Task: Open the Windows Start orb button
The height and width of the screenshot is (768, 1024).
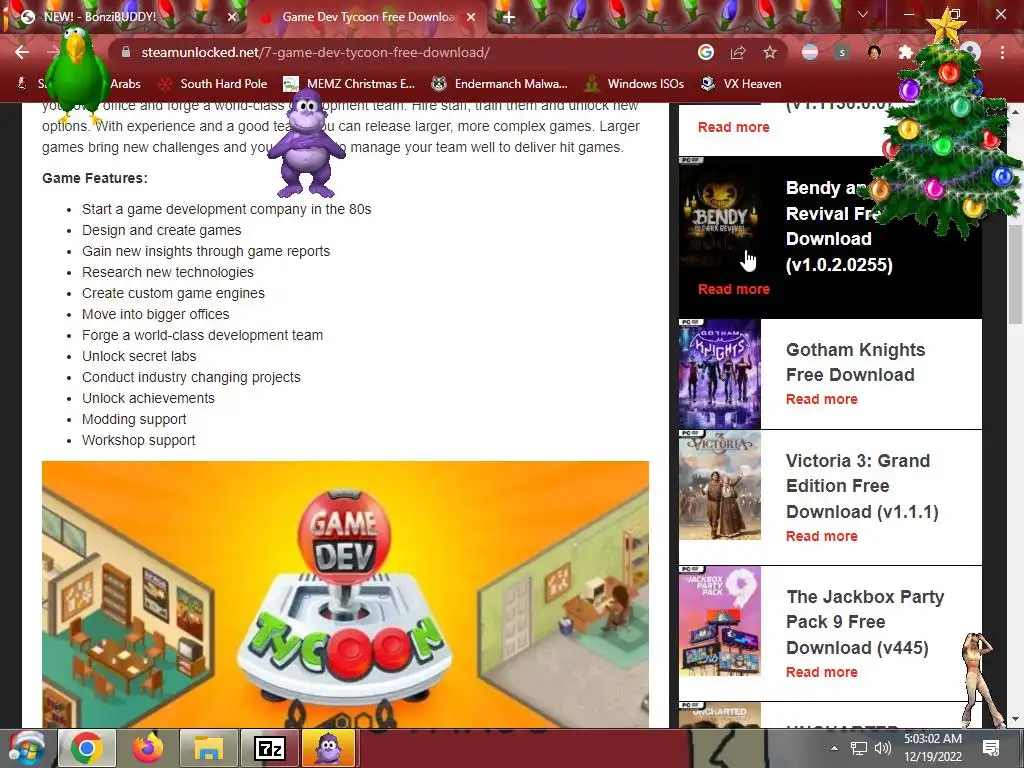Action: 27,748
